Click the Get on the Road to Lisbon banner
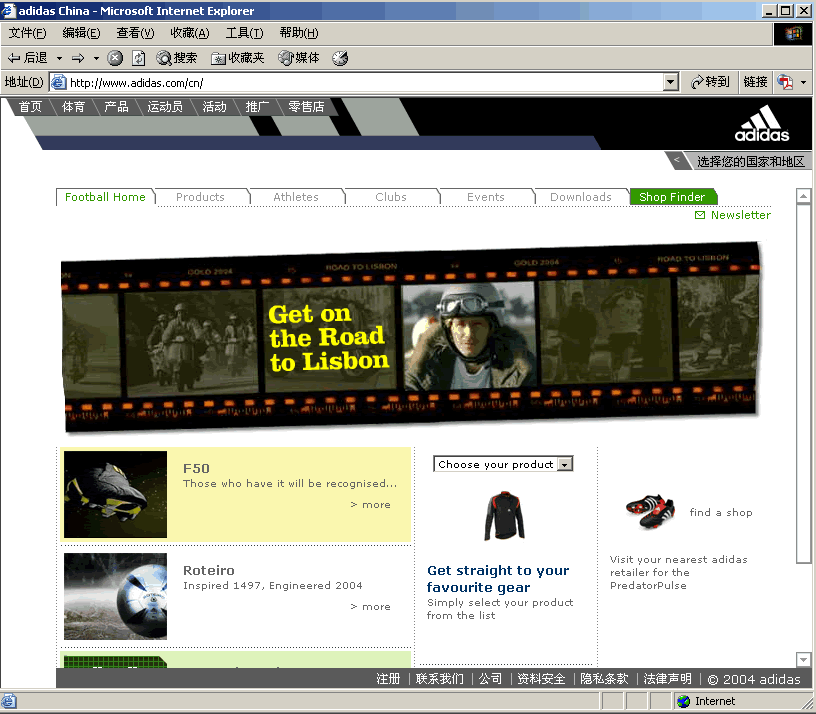This screenshot has height=714, width=816. pos(411,337)
